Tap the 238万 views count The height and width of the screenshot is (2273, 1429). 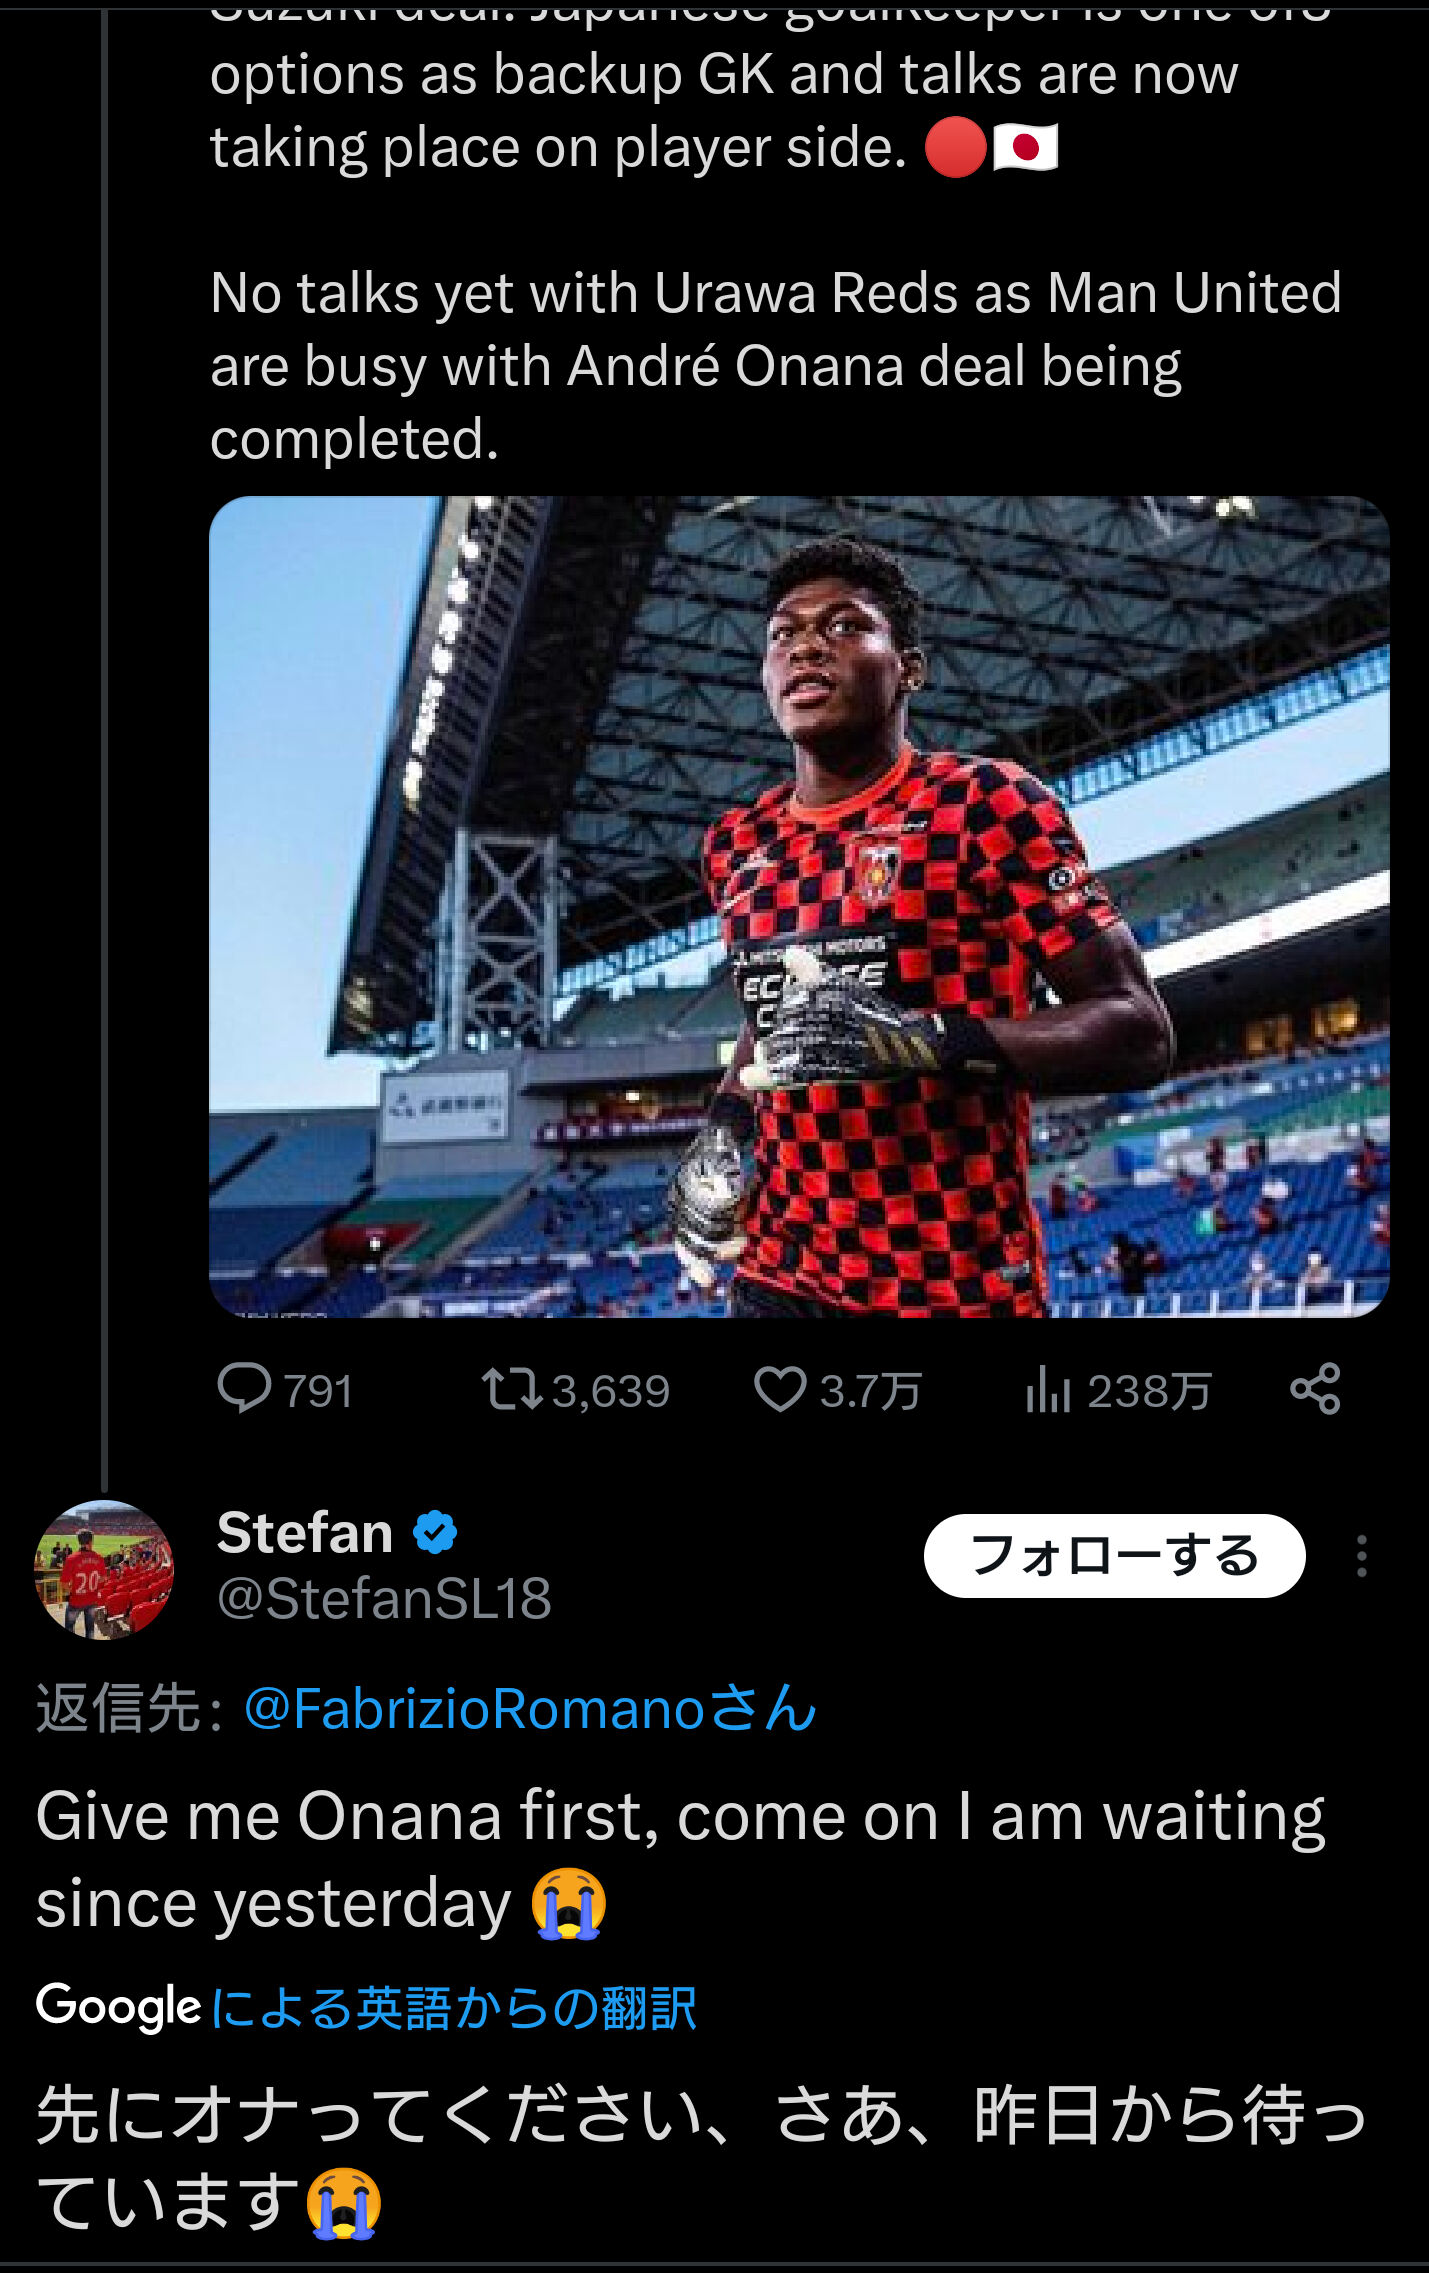point(1149,1391)
